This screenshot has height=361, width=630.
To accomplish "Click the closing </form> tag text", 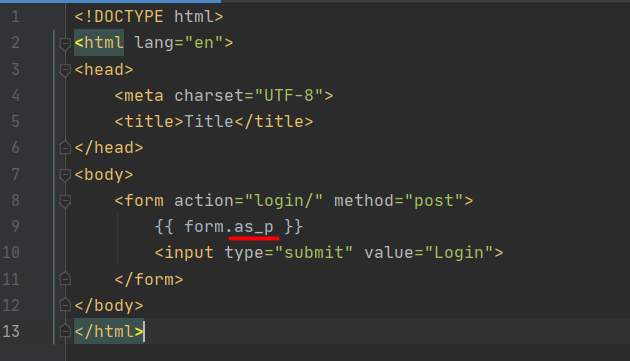I will 149,279.
